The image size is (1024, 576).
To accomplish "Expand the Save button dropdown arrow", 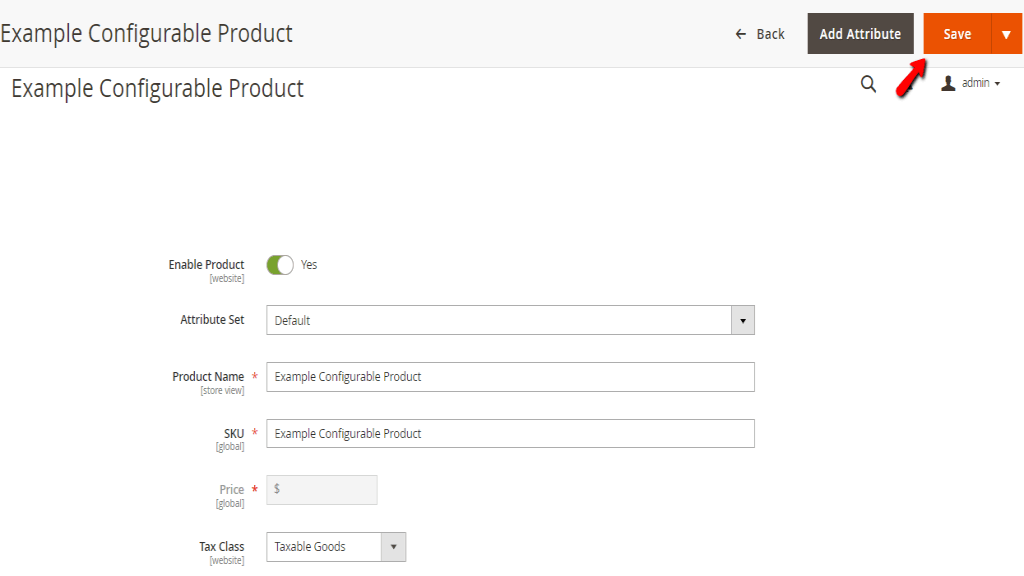I will [x=1003, y=33].
